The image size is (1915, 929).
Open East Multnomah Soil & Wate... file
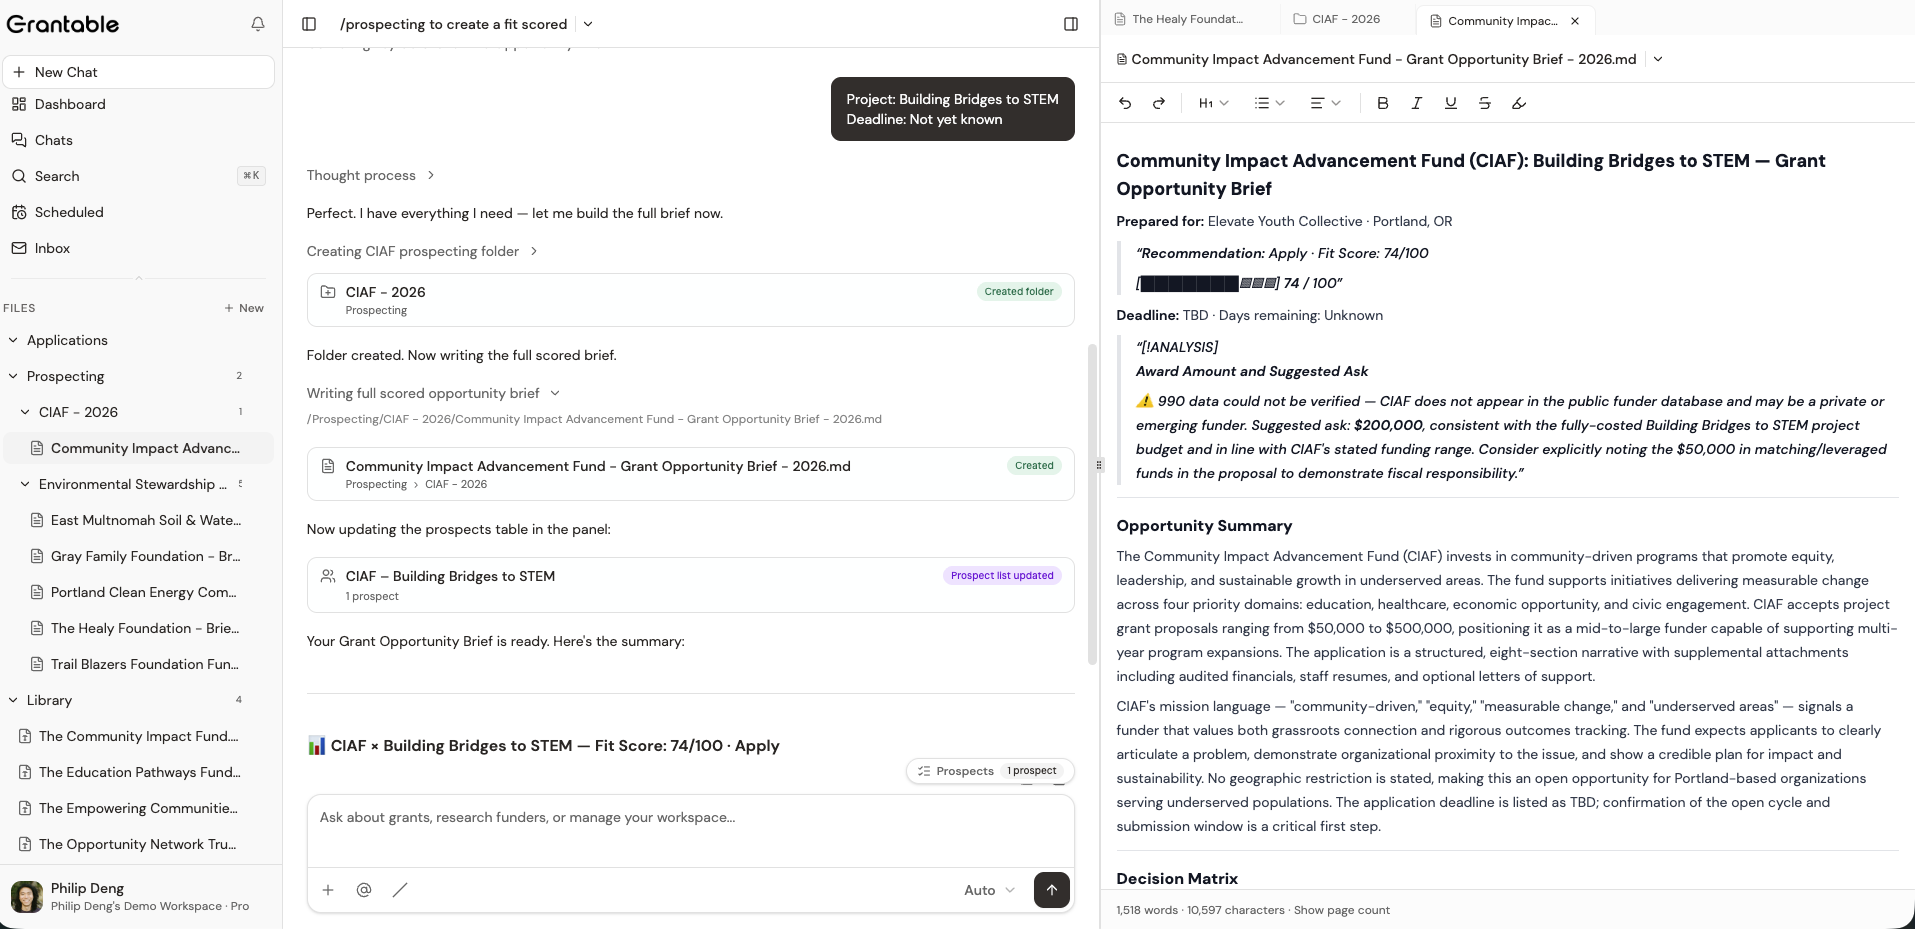pyautogui.click(x=139, y=520)
